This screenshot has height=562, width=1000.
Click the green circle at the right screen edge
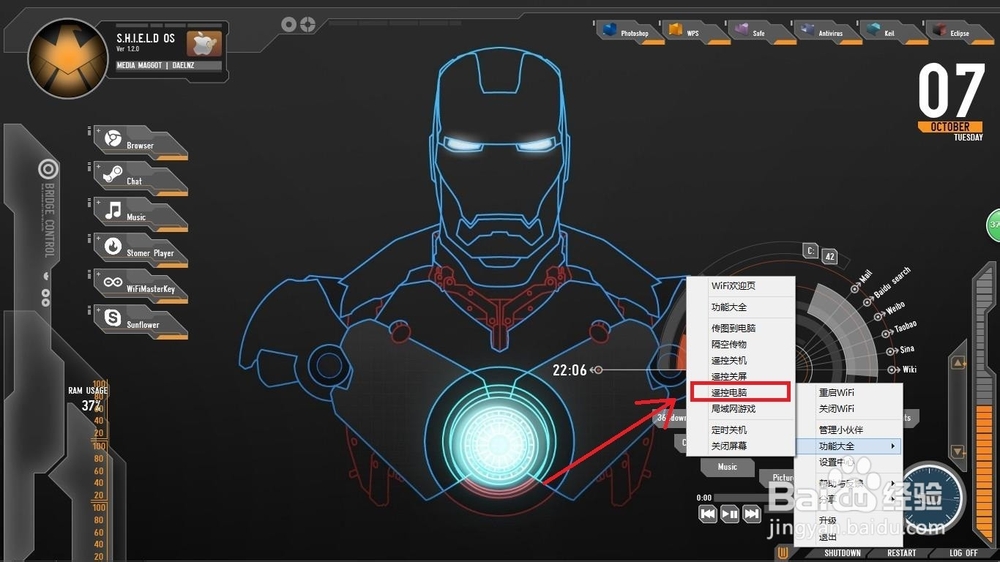tap(994, 225)
